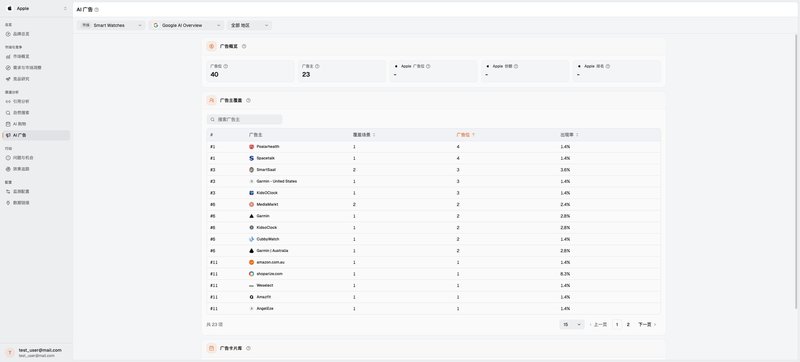Click the info icon beside 广告概览 heading
The image size is (800, 362).
[x=244, y=46]
